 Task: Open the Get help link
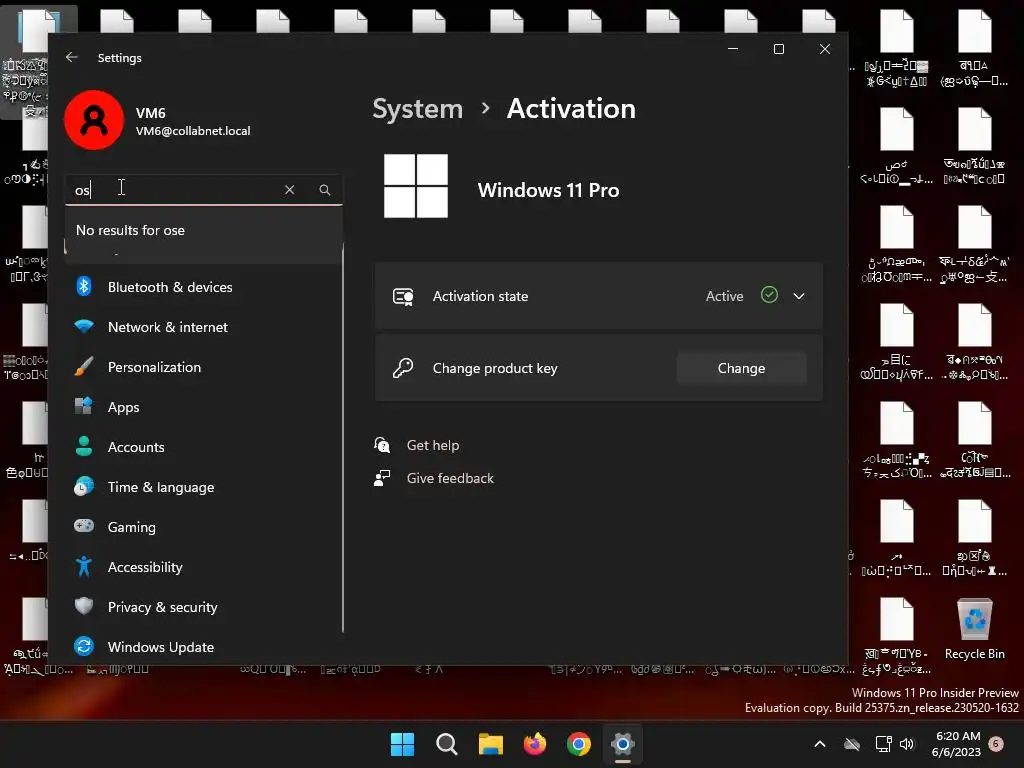coord(432,445)
